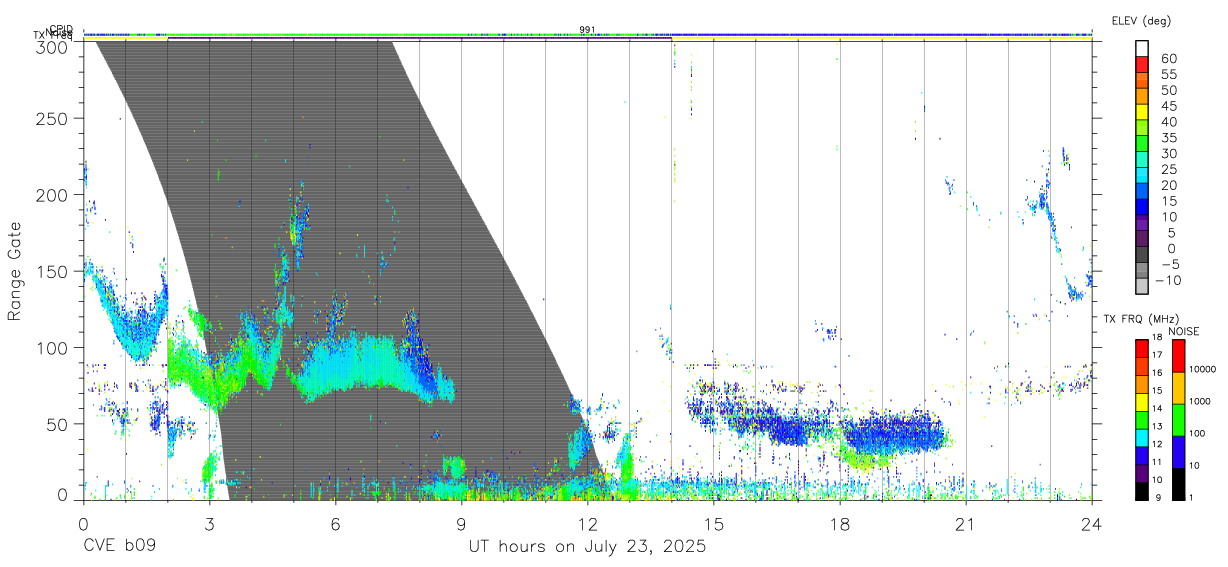Pick the black bottom segment of the TX FRQ colorbar

pyautogui.click(x=1142, y=491)
